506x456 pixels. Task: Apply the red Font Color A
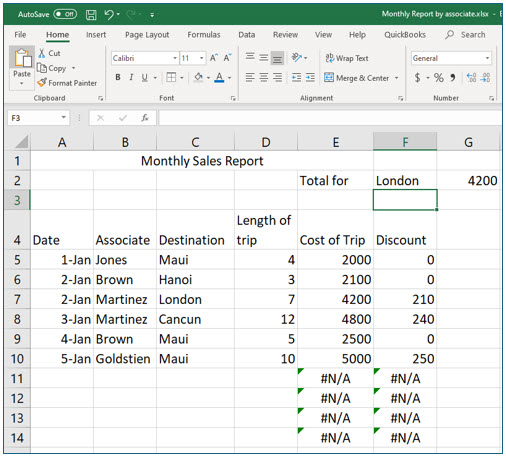tap(219, 77)
